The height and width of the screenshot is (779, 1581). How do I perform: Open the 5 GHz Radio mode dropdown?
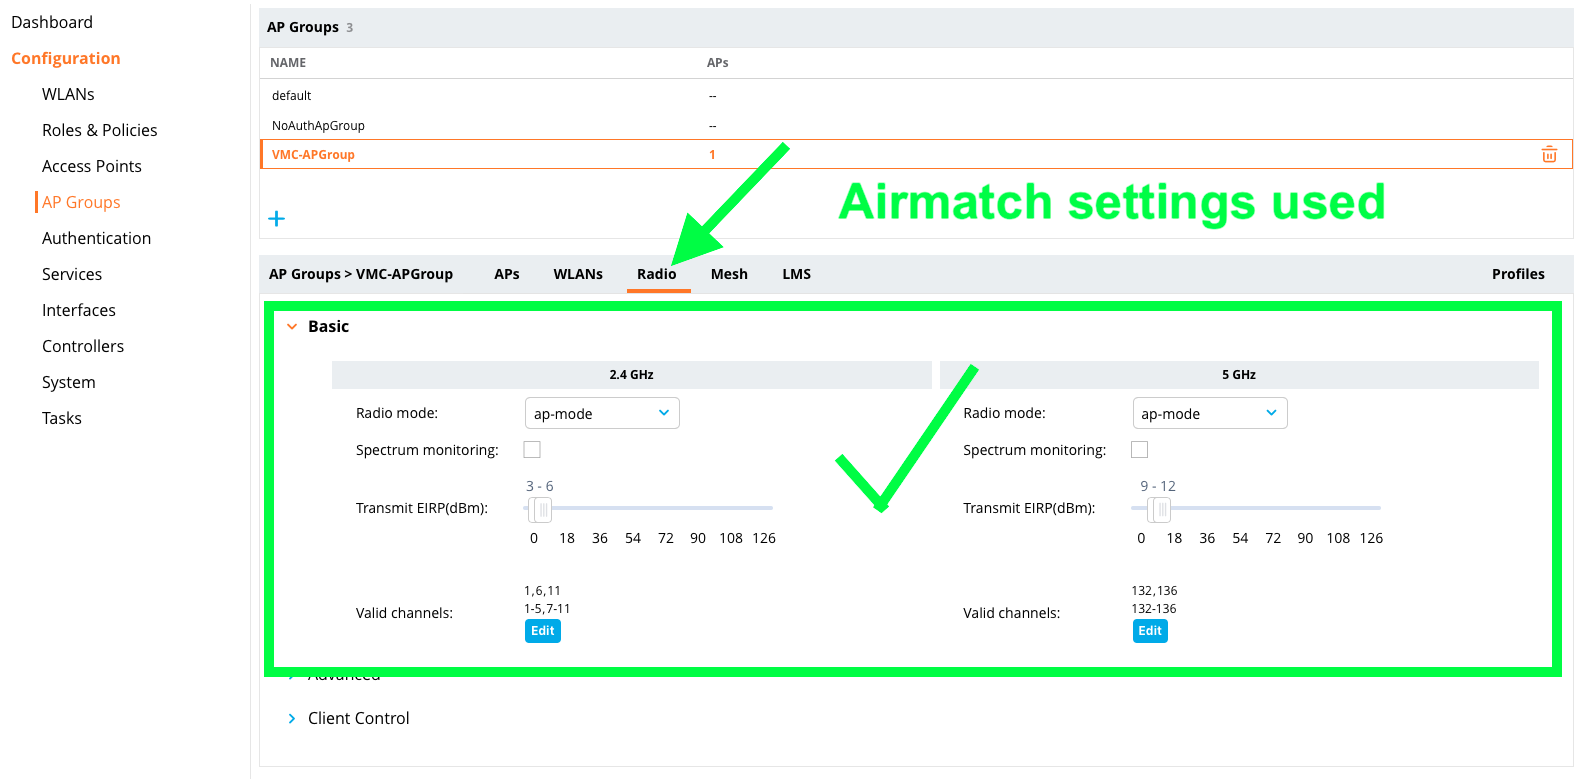point(1210,412)
